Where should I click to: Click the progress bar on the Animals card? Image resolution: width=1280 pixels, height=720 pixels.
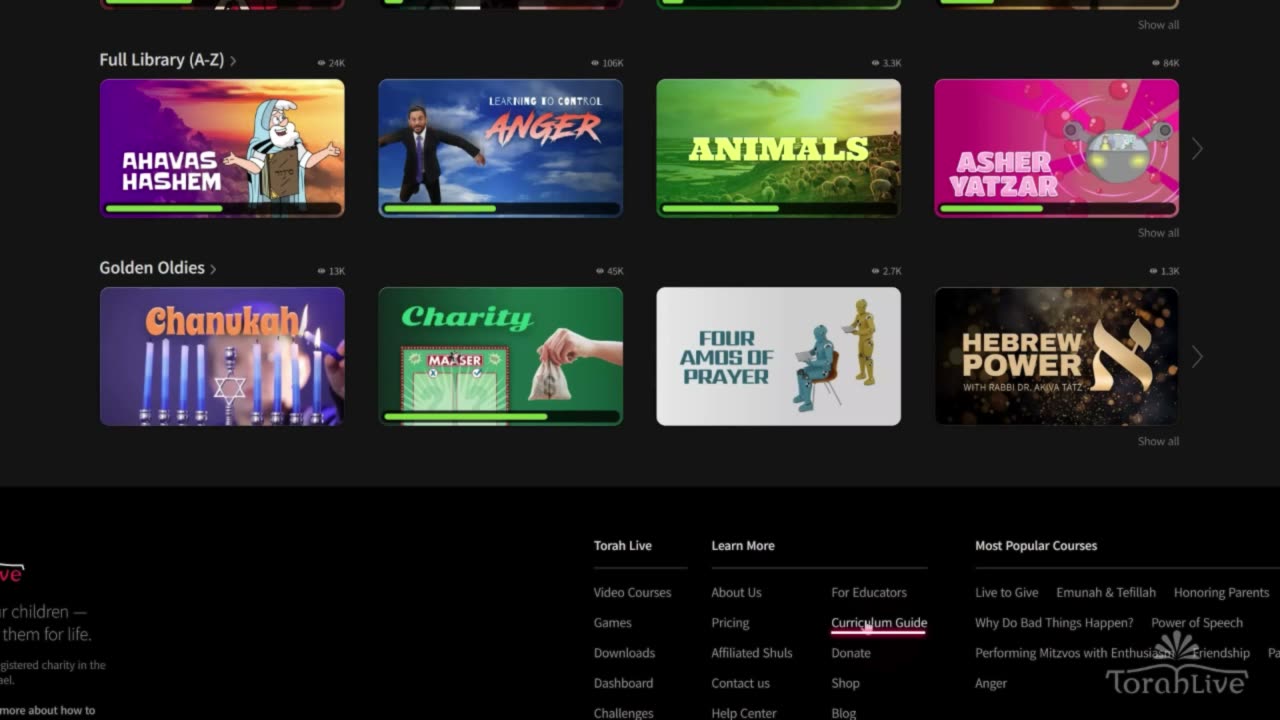pos(778,208)
